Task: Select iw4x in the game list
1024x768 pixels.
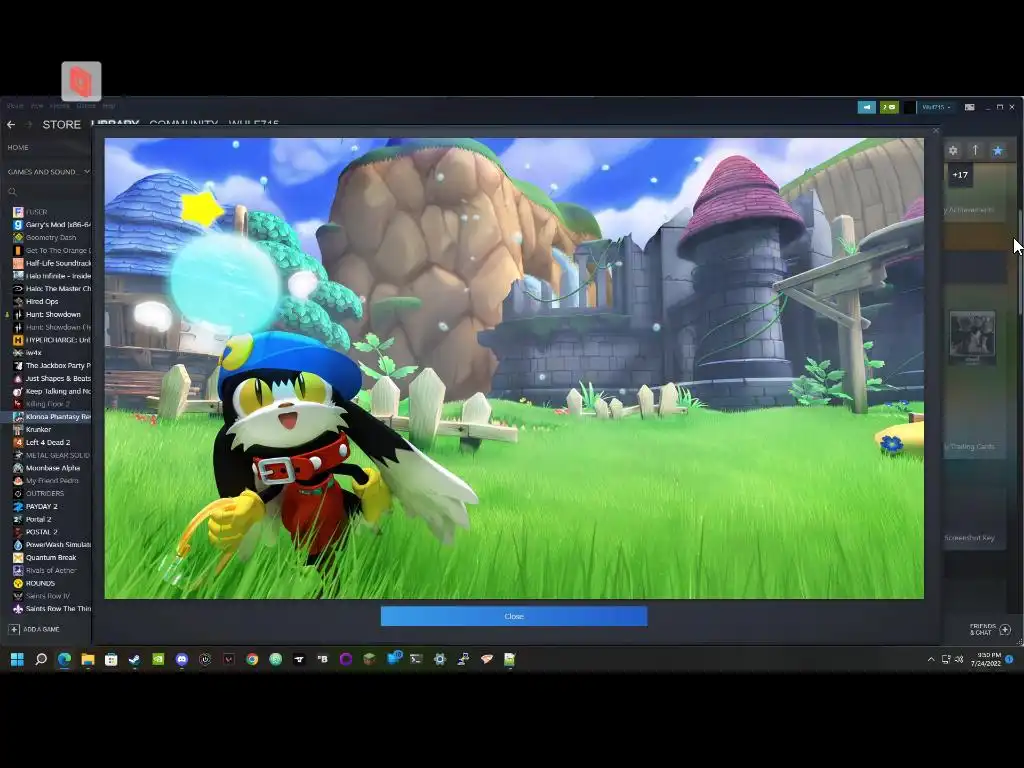Action: [52, 353]
